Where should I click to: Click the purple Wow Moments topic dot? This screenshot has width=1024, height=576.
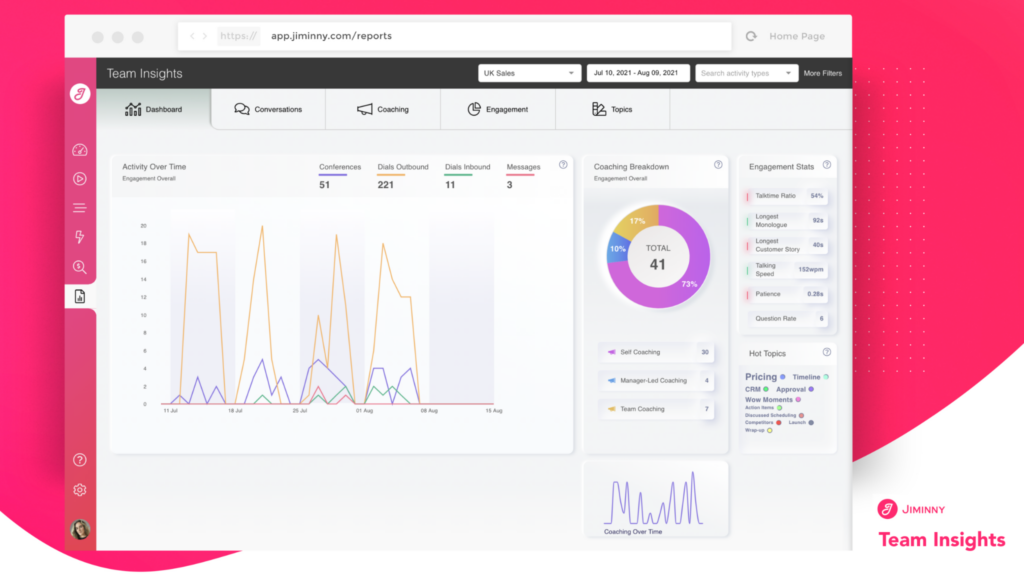(798, 399)
